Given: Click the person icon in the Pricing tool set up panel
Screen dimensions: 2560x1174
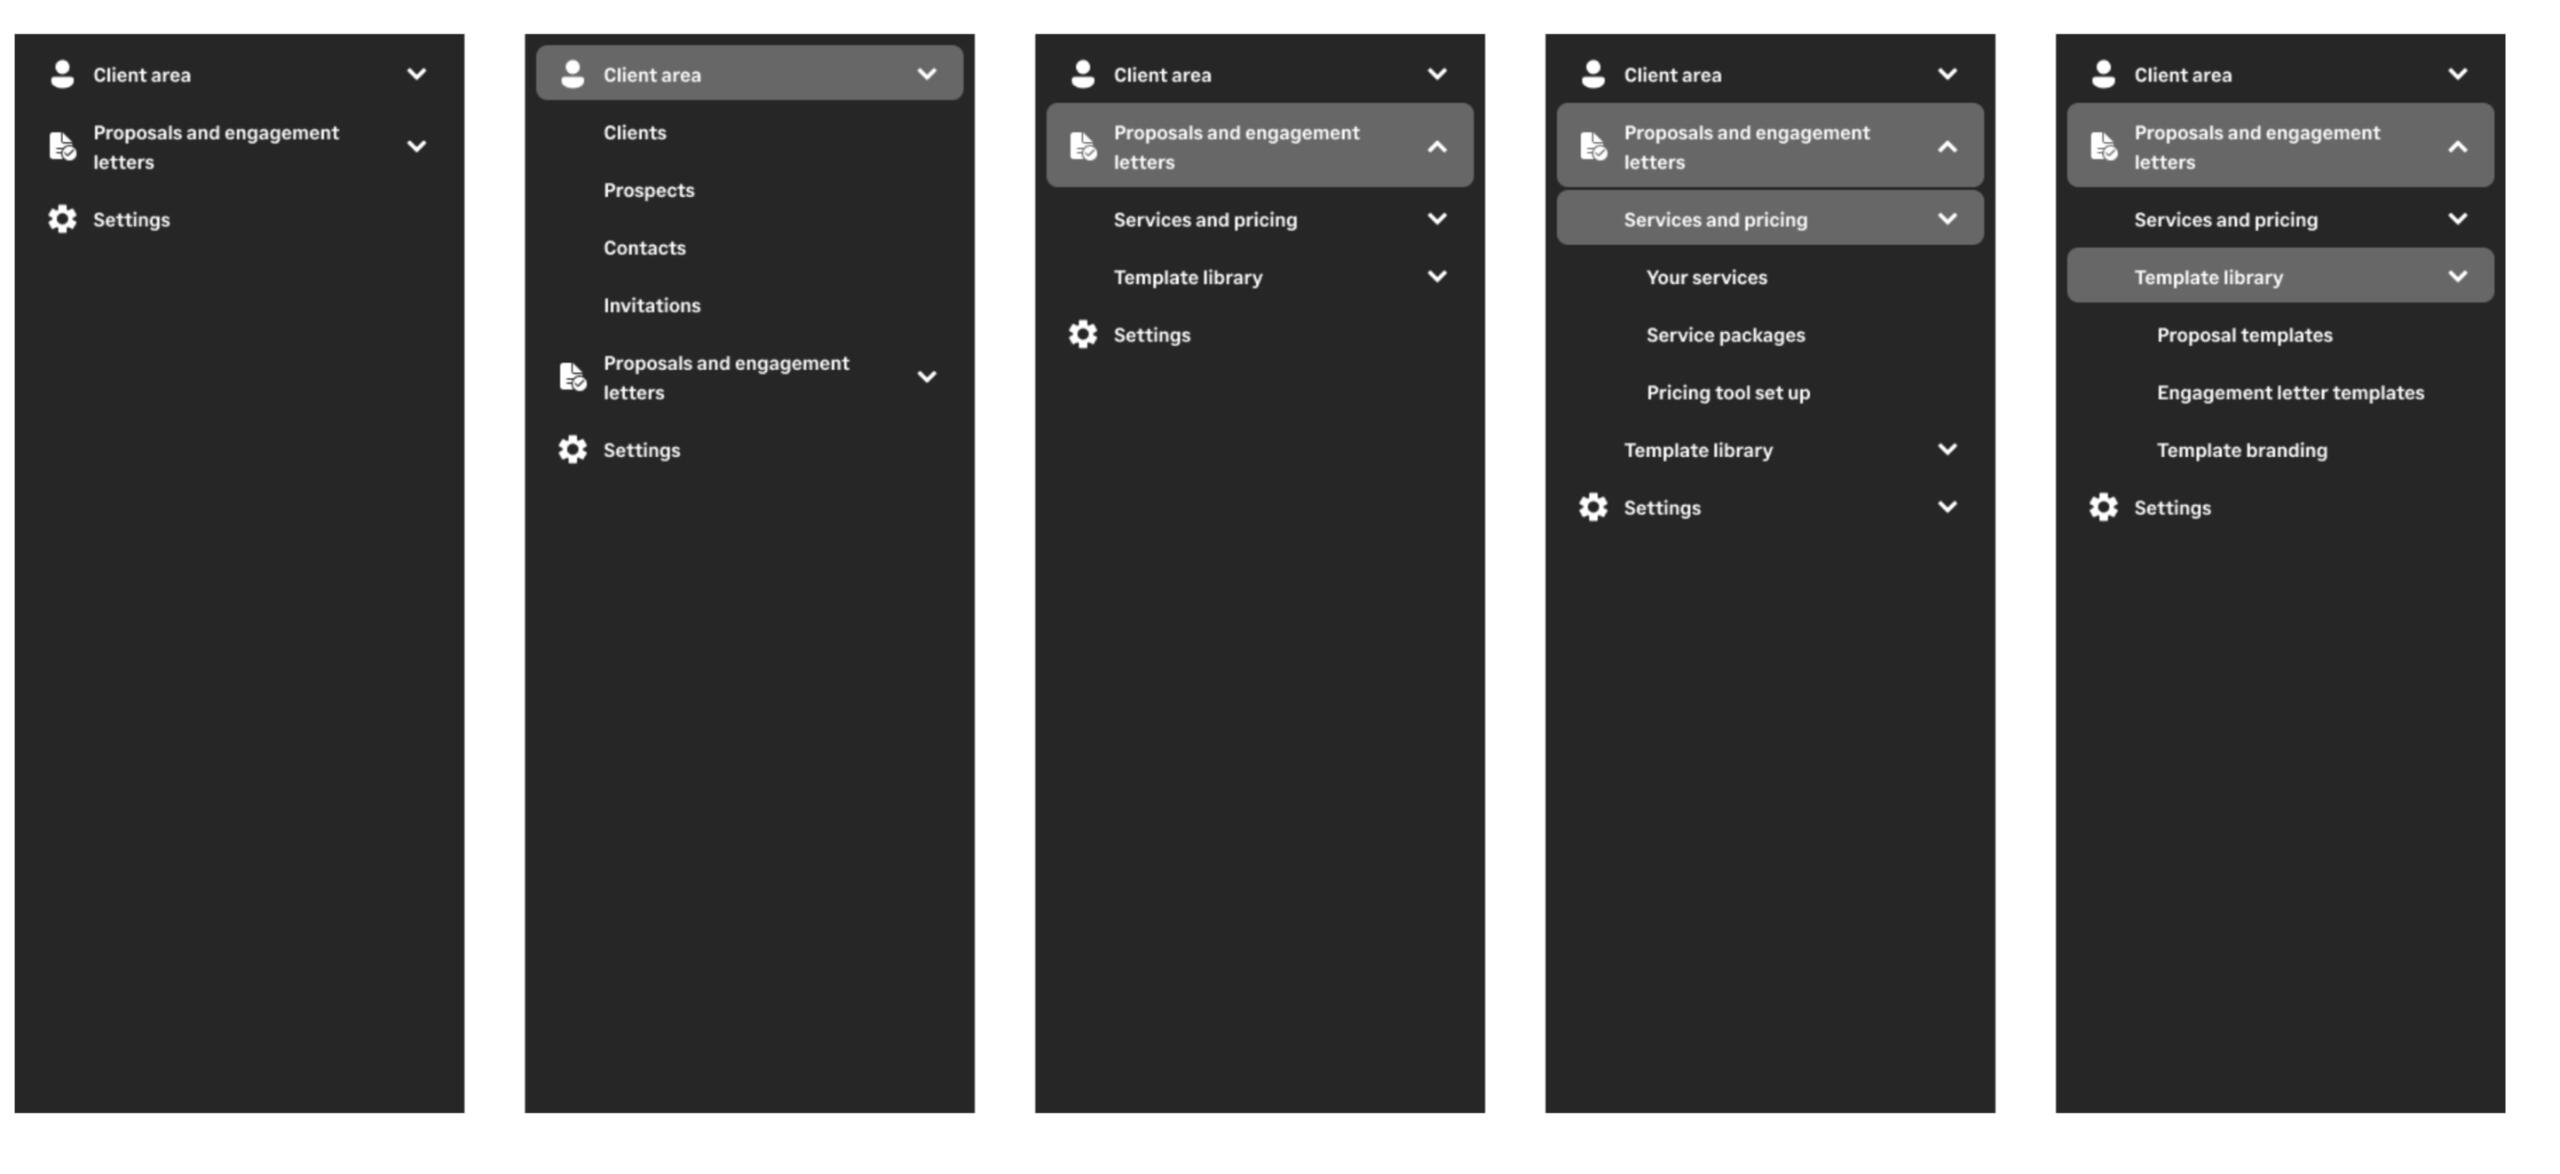Looking at the screenshot, I should click(x=1593, y=74).
